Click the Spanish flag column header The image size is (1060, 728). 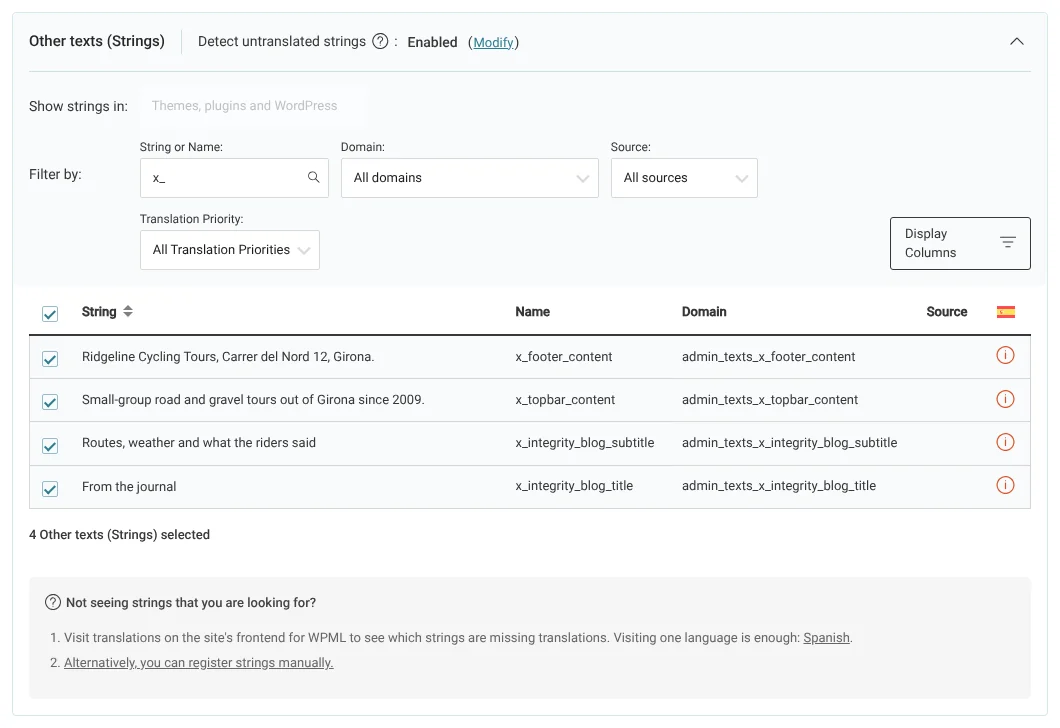1005,312
